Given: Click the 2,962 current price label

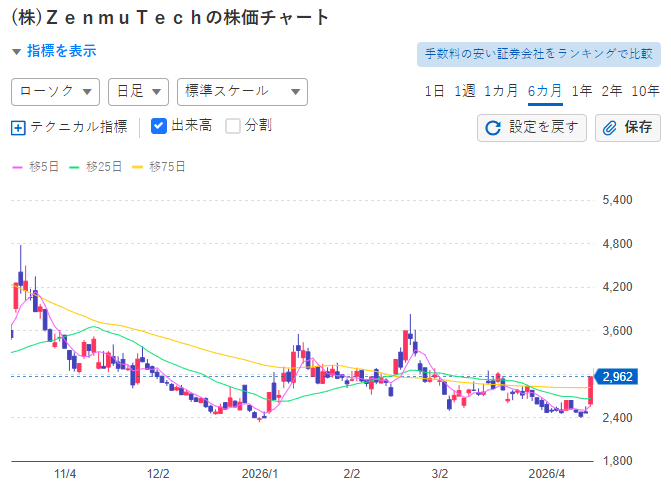Looking at the screenshot, I should (617, 377).
